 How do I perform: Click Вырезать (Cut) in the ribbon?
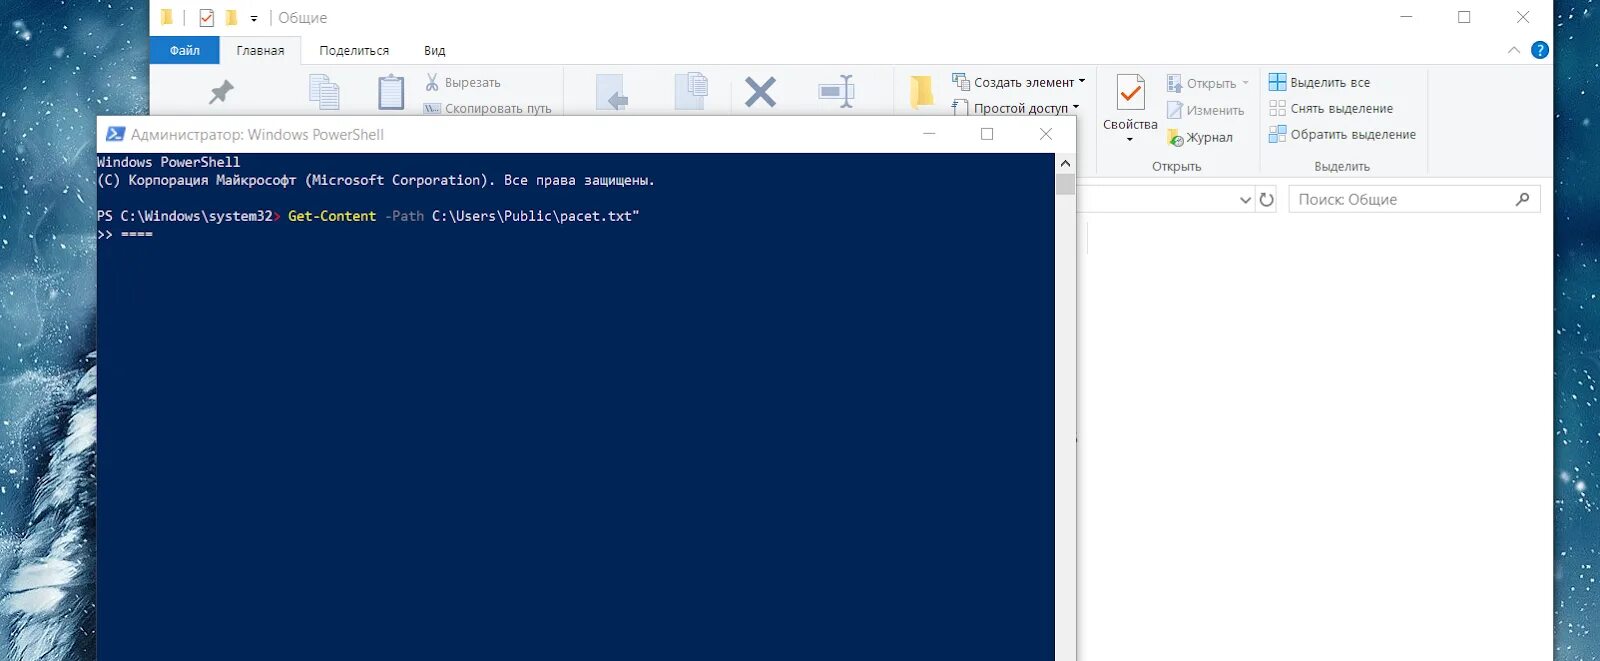click(462, 82)
